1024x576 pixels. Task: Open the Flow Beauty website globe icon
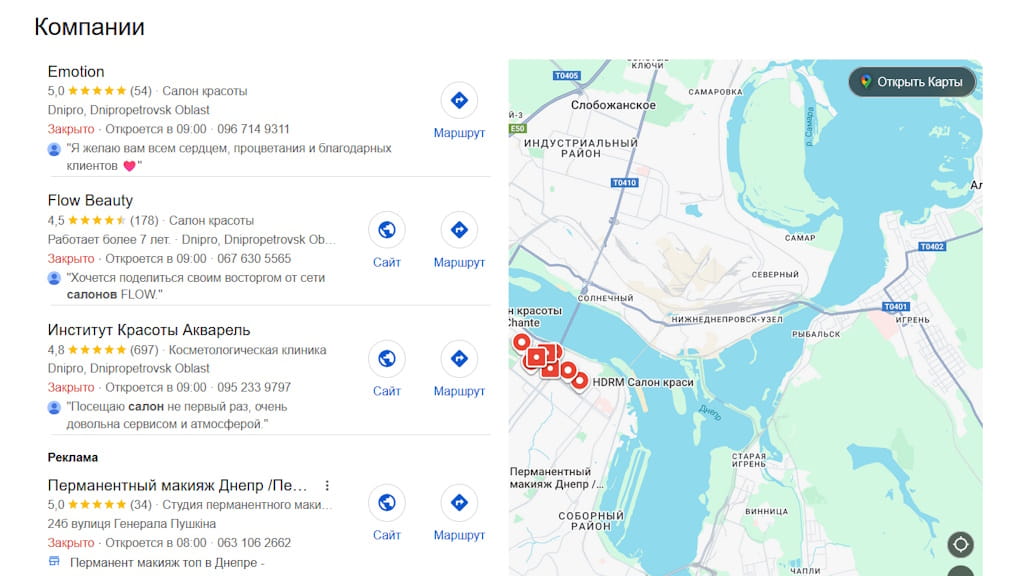[387, 230]
